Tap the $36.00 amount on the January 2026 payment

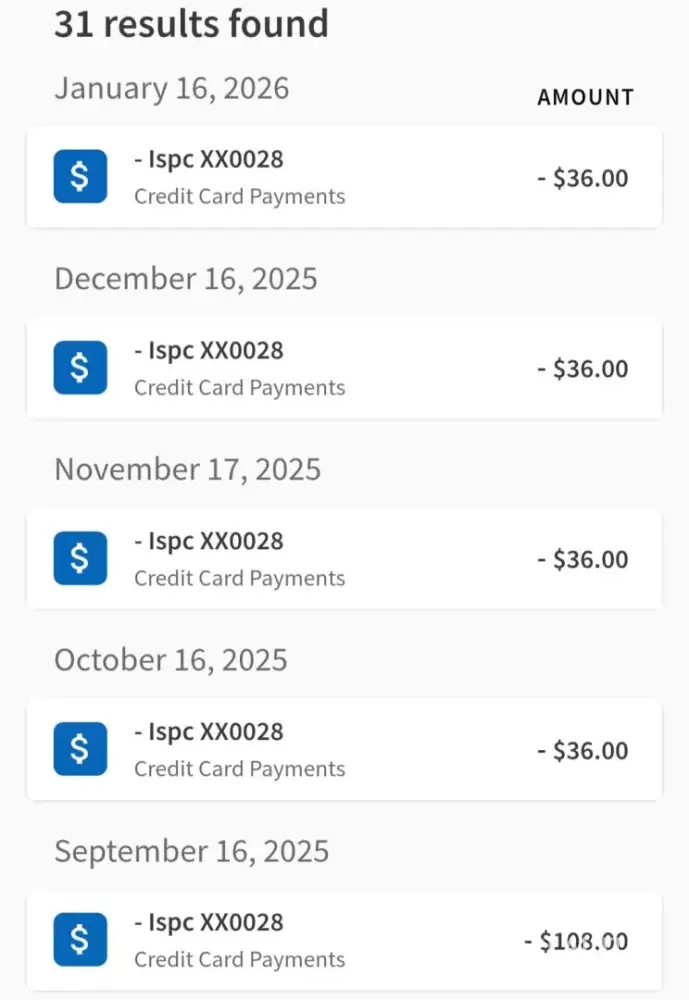[x=583, y=178]
